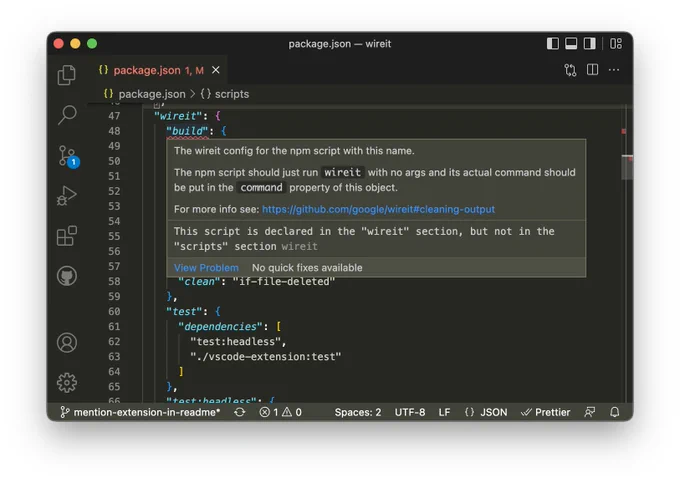The height and width of the screenshot is (483, 680).
Task: Split the editor to the right
Action: pos(592,70)
